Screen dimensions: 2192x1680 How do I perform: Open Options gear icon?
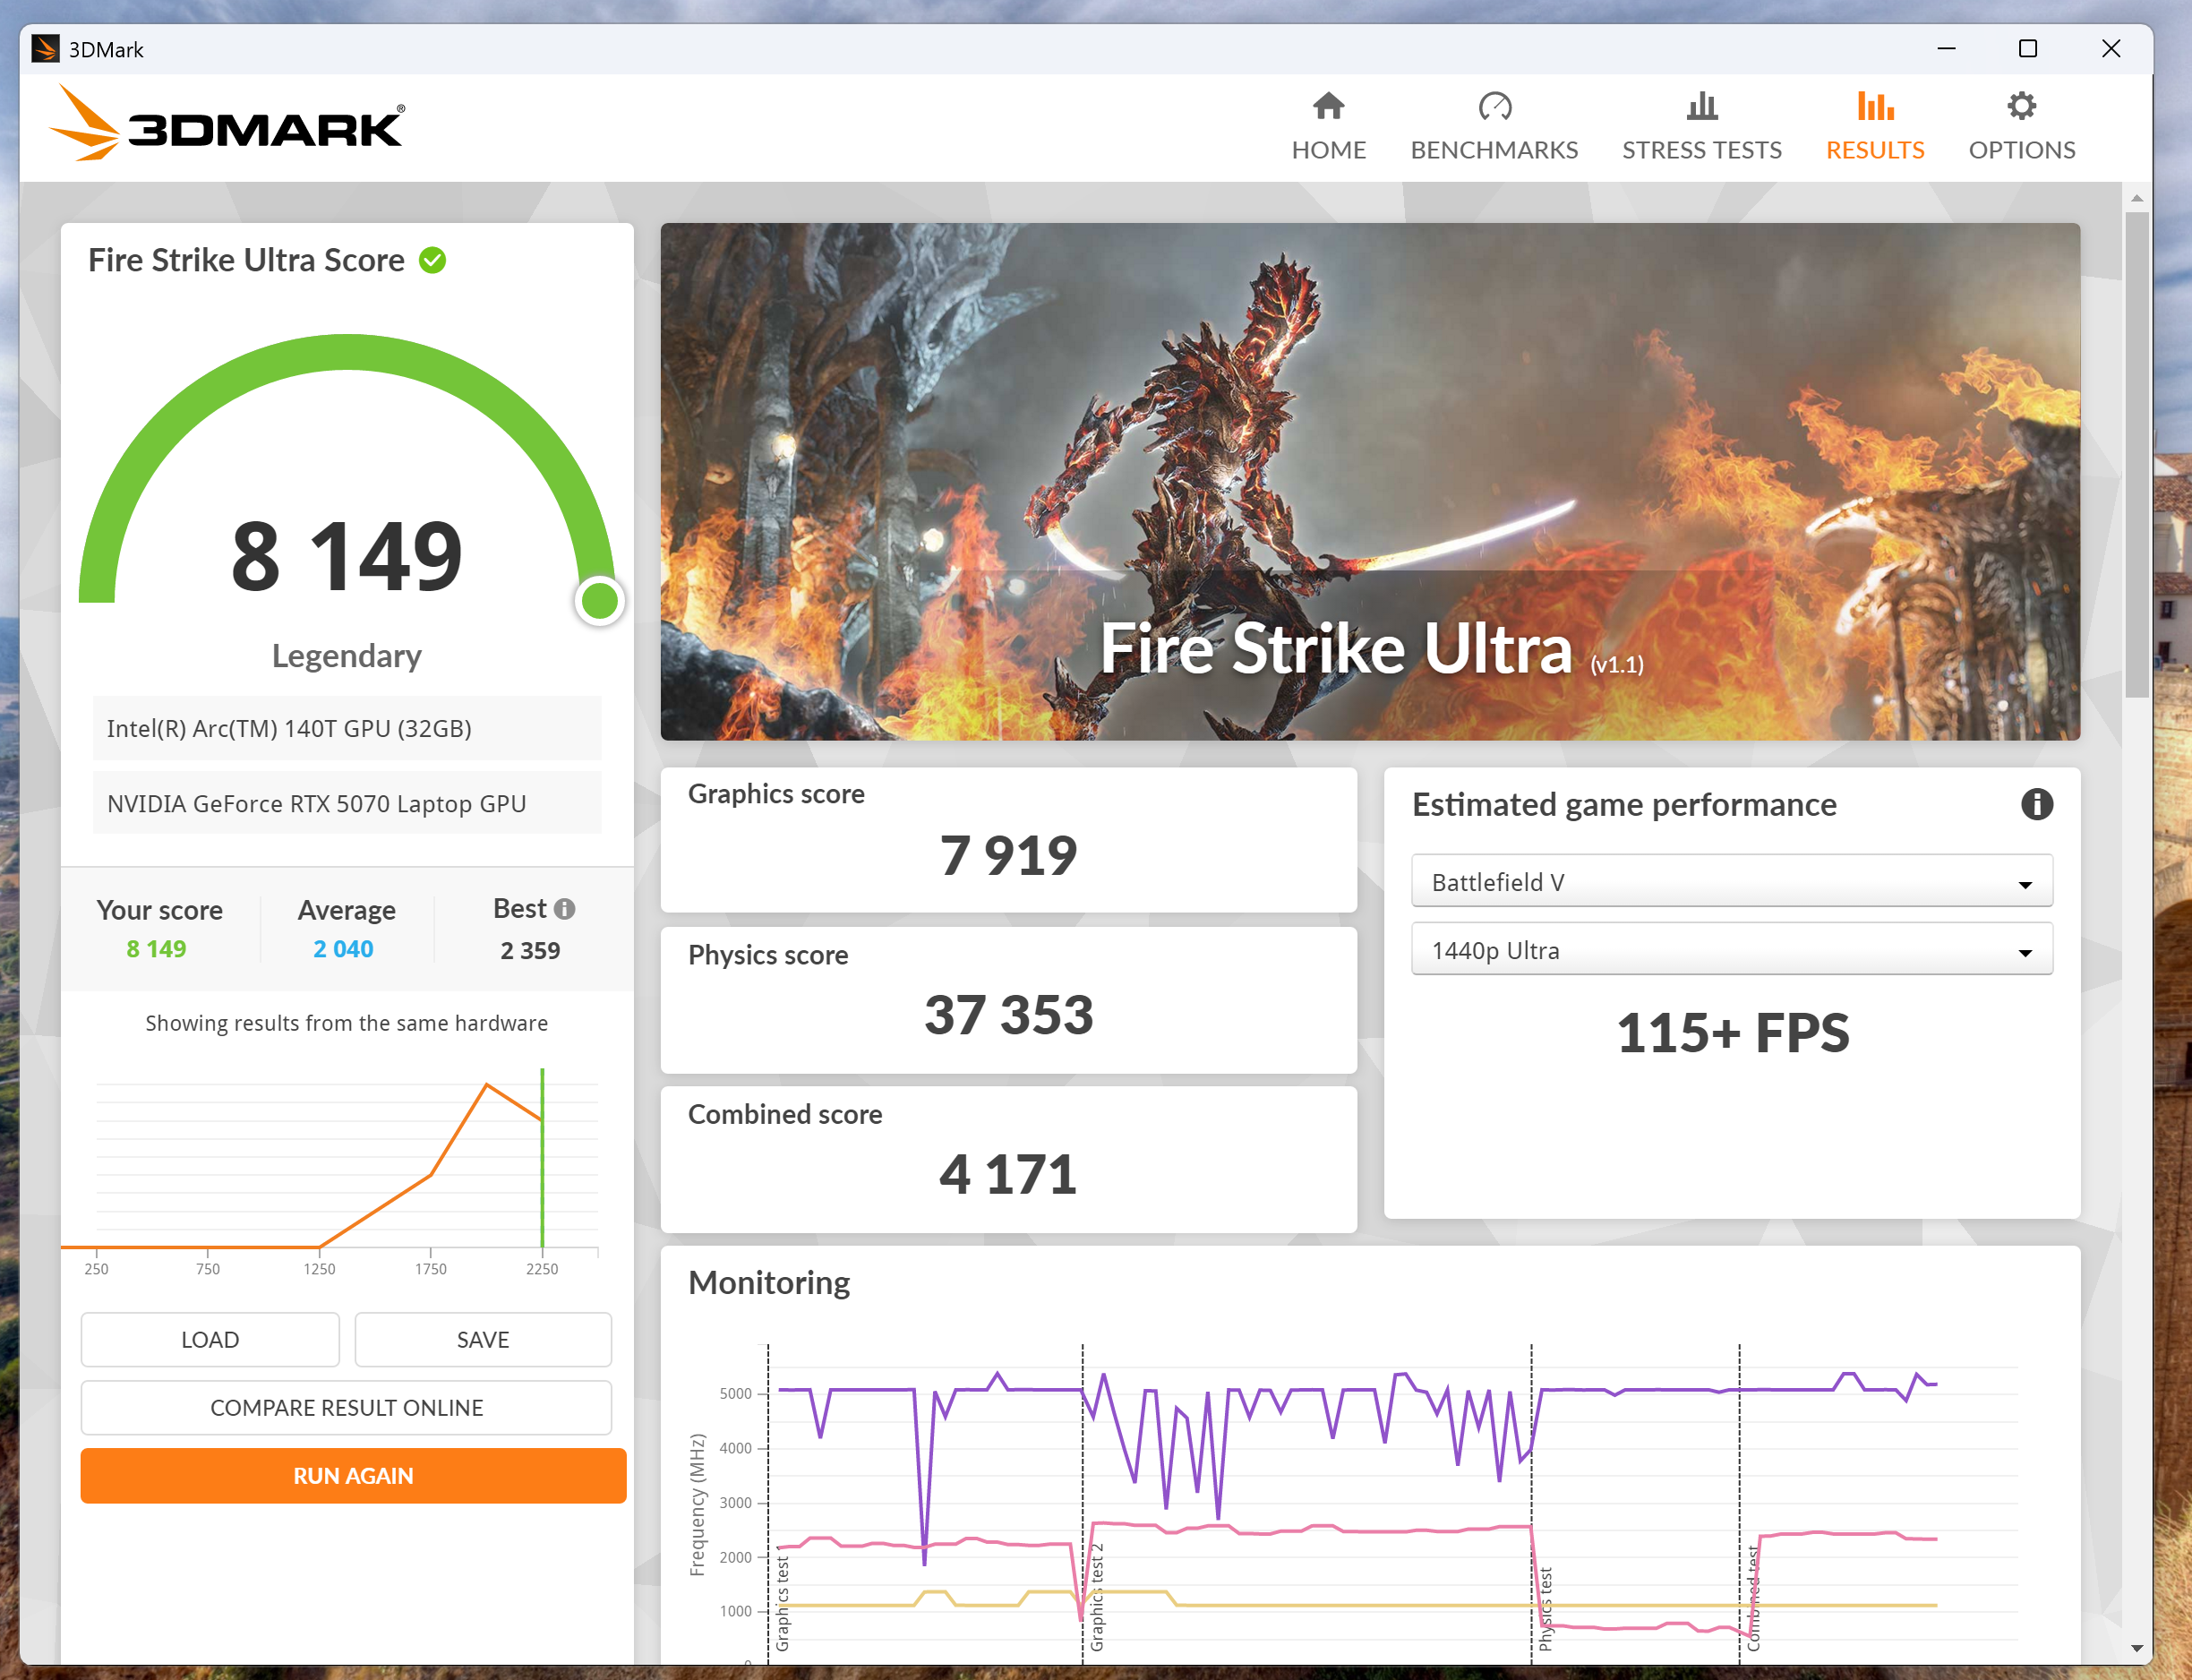[2021, 106]
